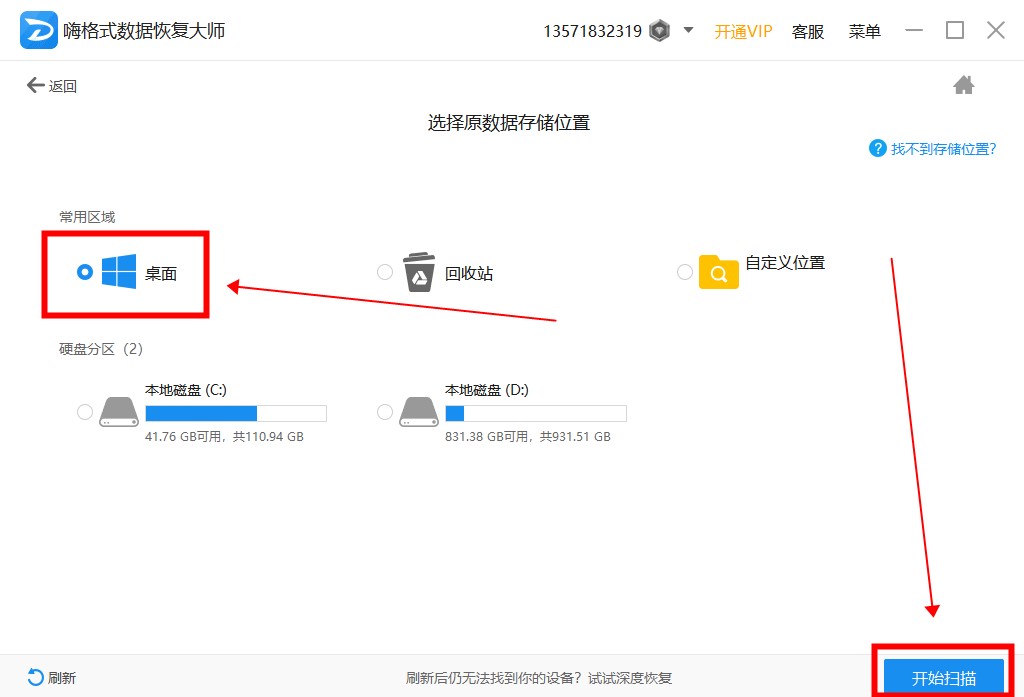
Task: Select the 桌面 radio button
Action: tap(85, 271)
